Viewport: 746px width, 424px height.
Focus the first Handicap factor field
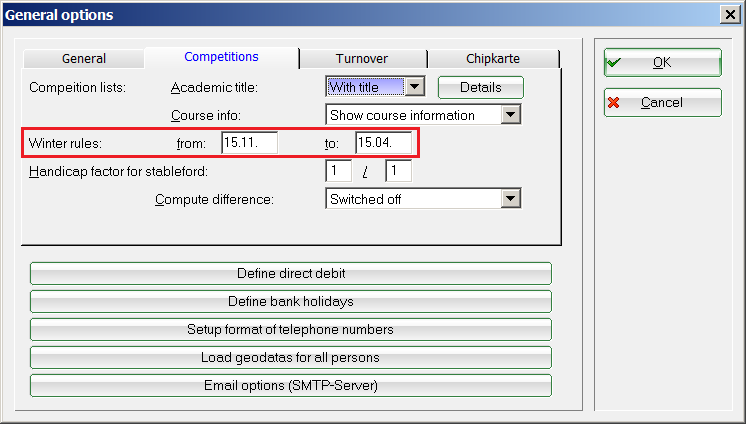coord(339,172)
